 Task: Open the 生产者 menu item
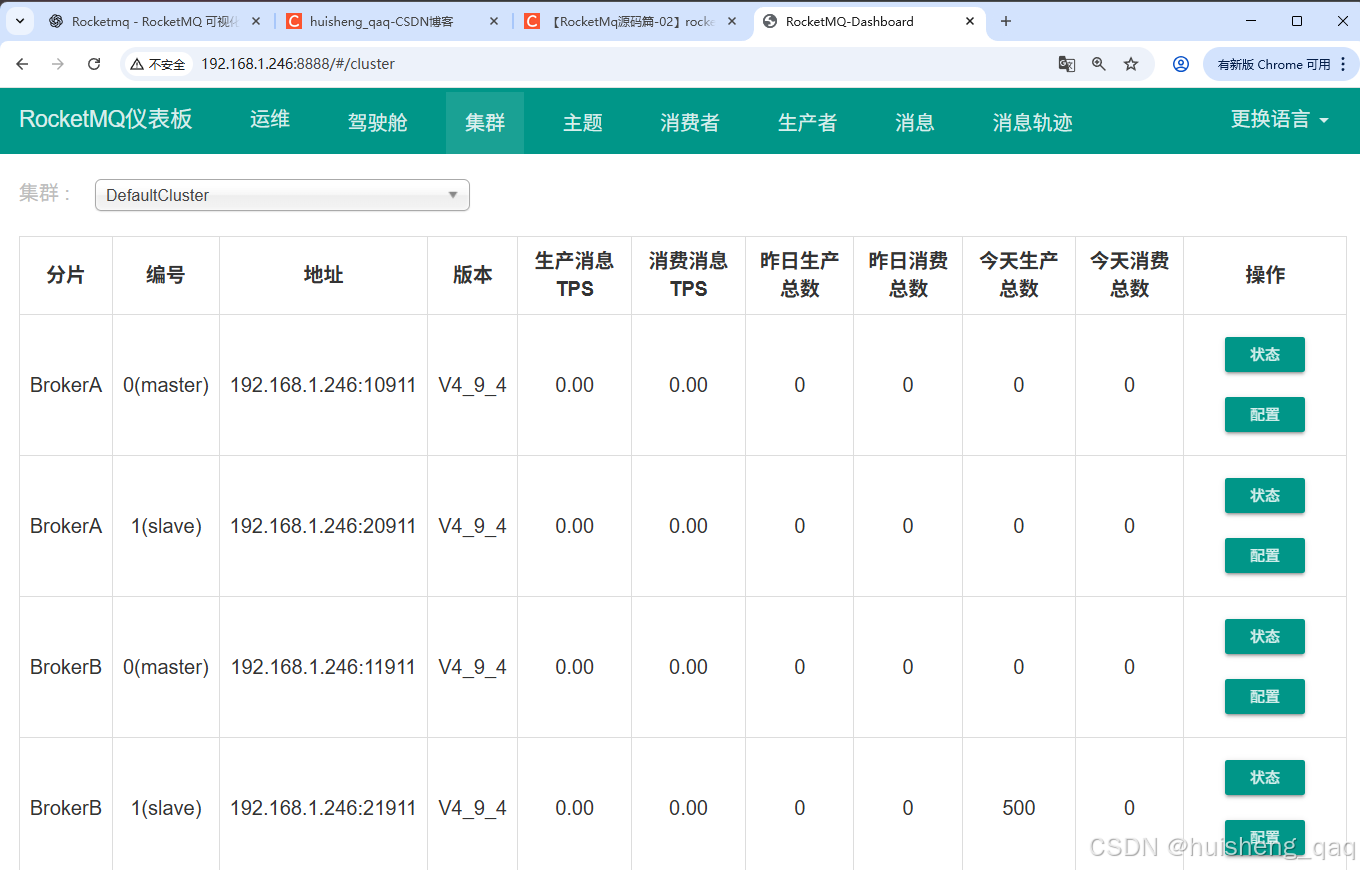[808, 122]
